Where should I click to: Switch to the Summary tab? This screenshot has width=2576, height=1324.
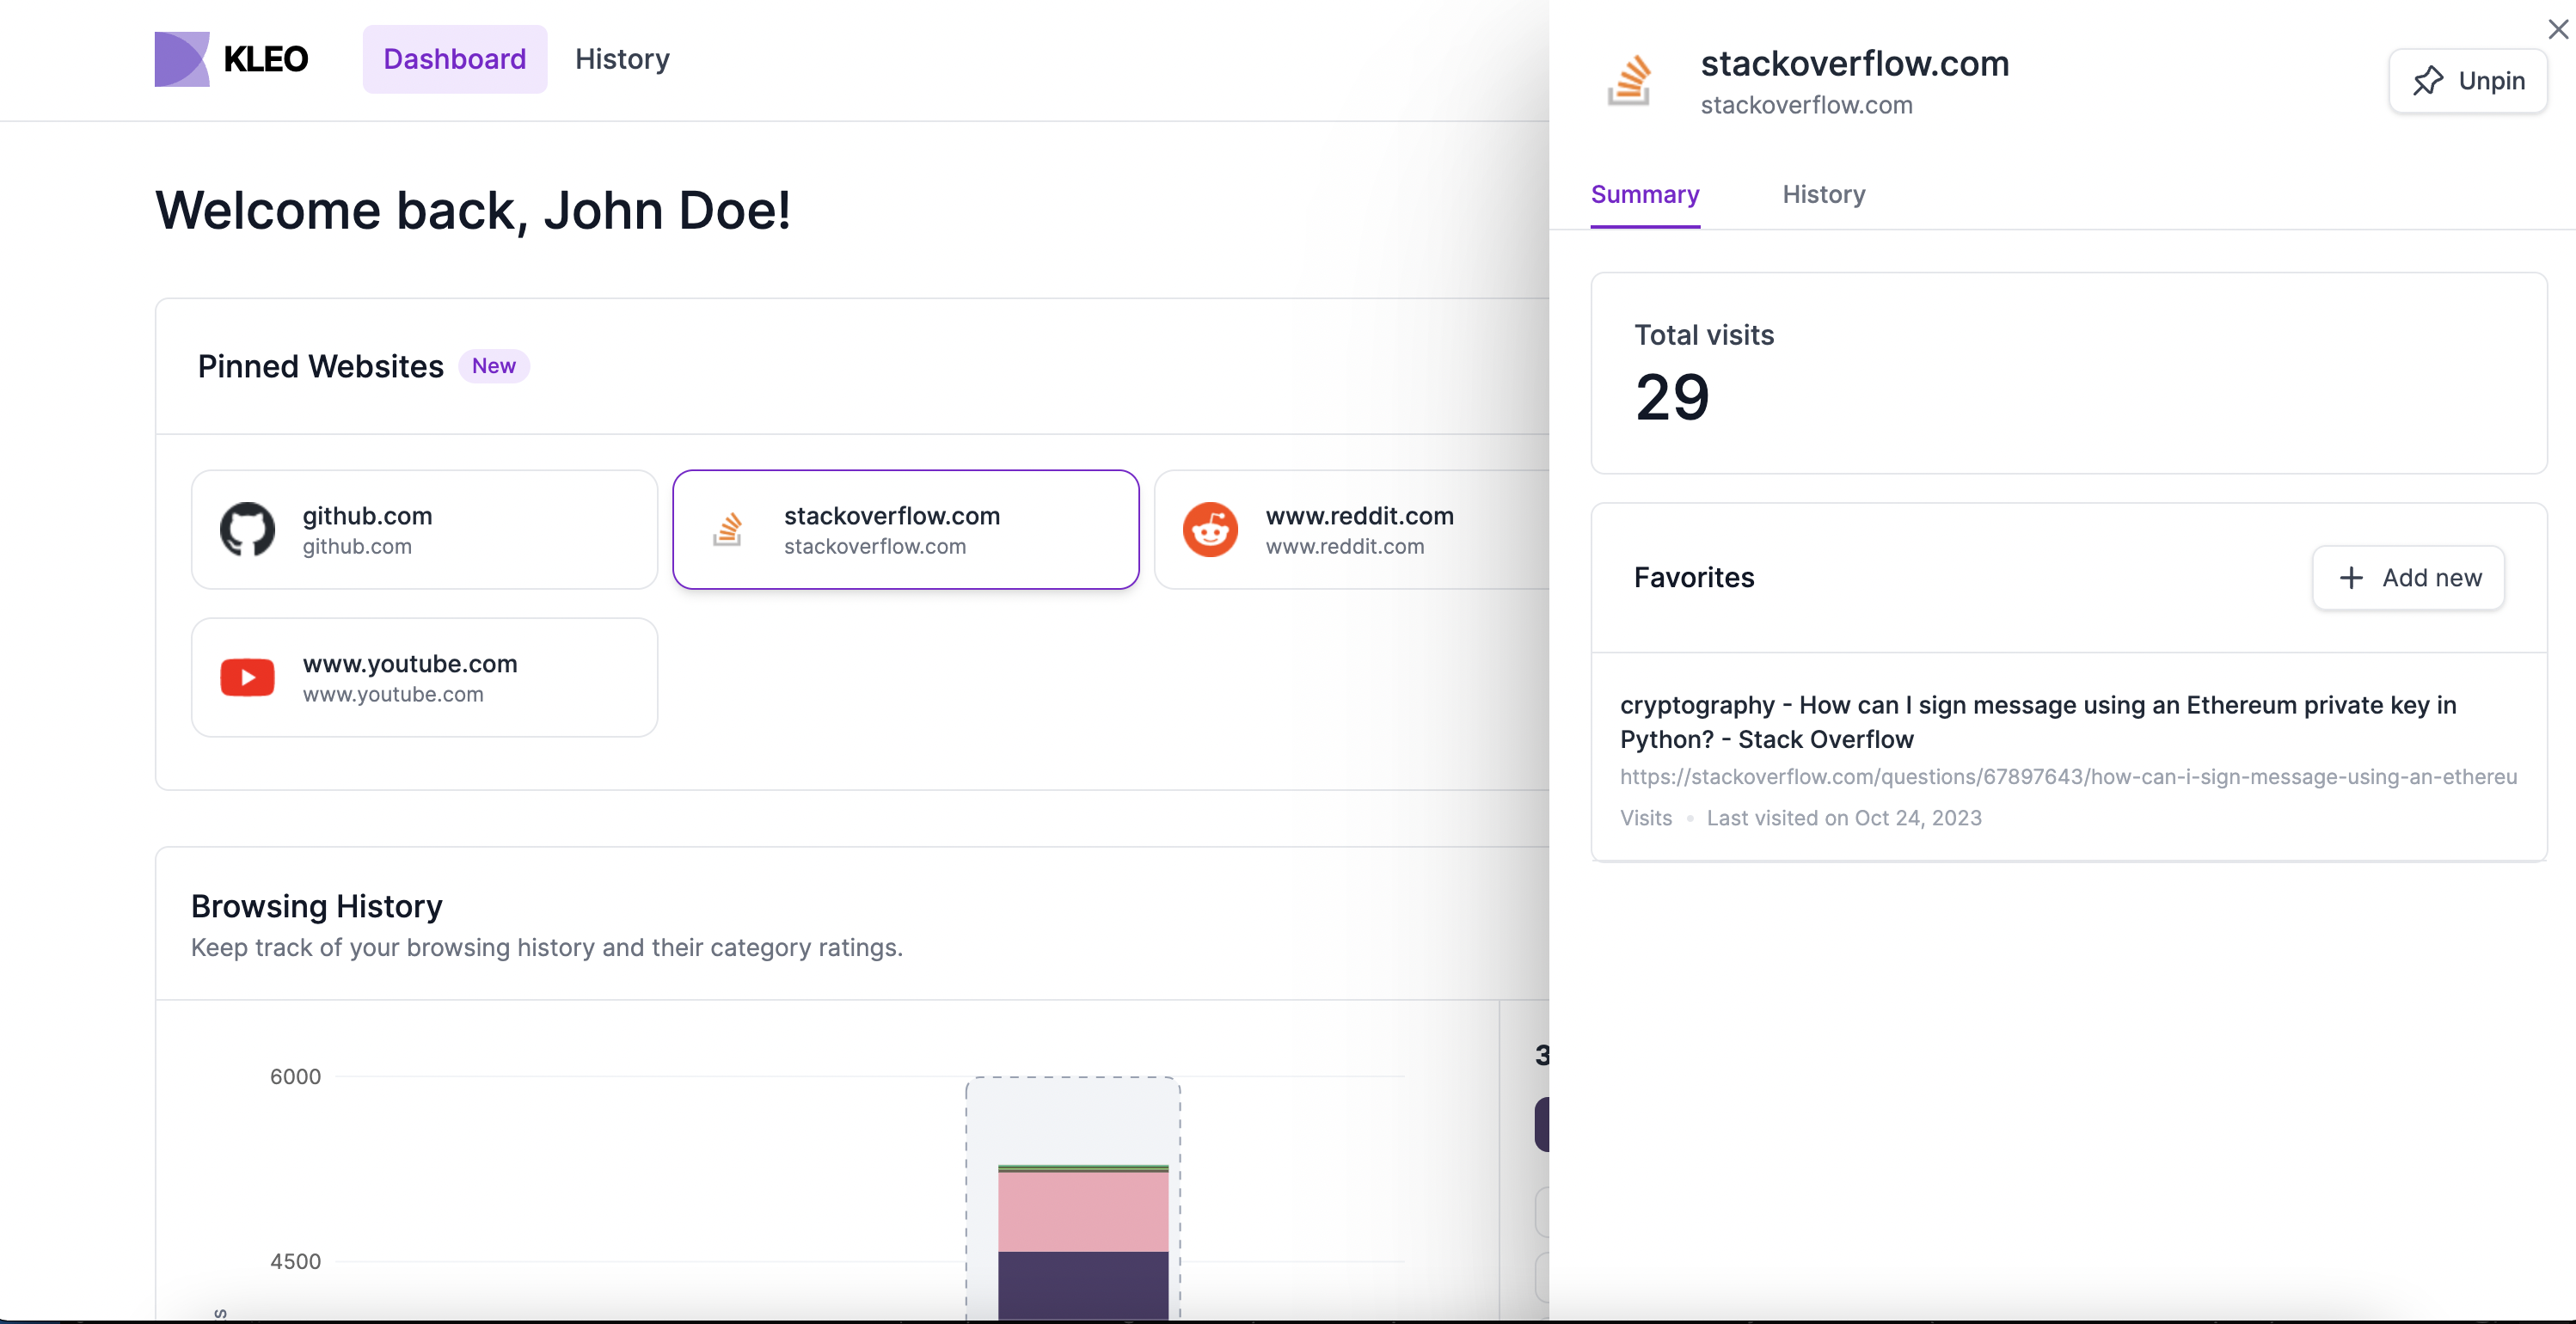[x=1644, y=194]
